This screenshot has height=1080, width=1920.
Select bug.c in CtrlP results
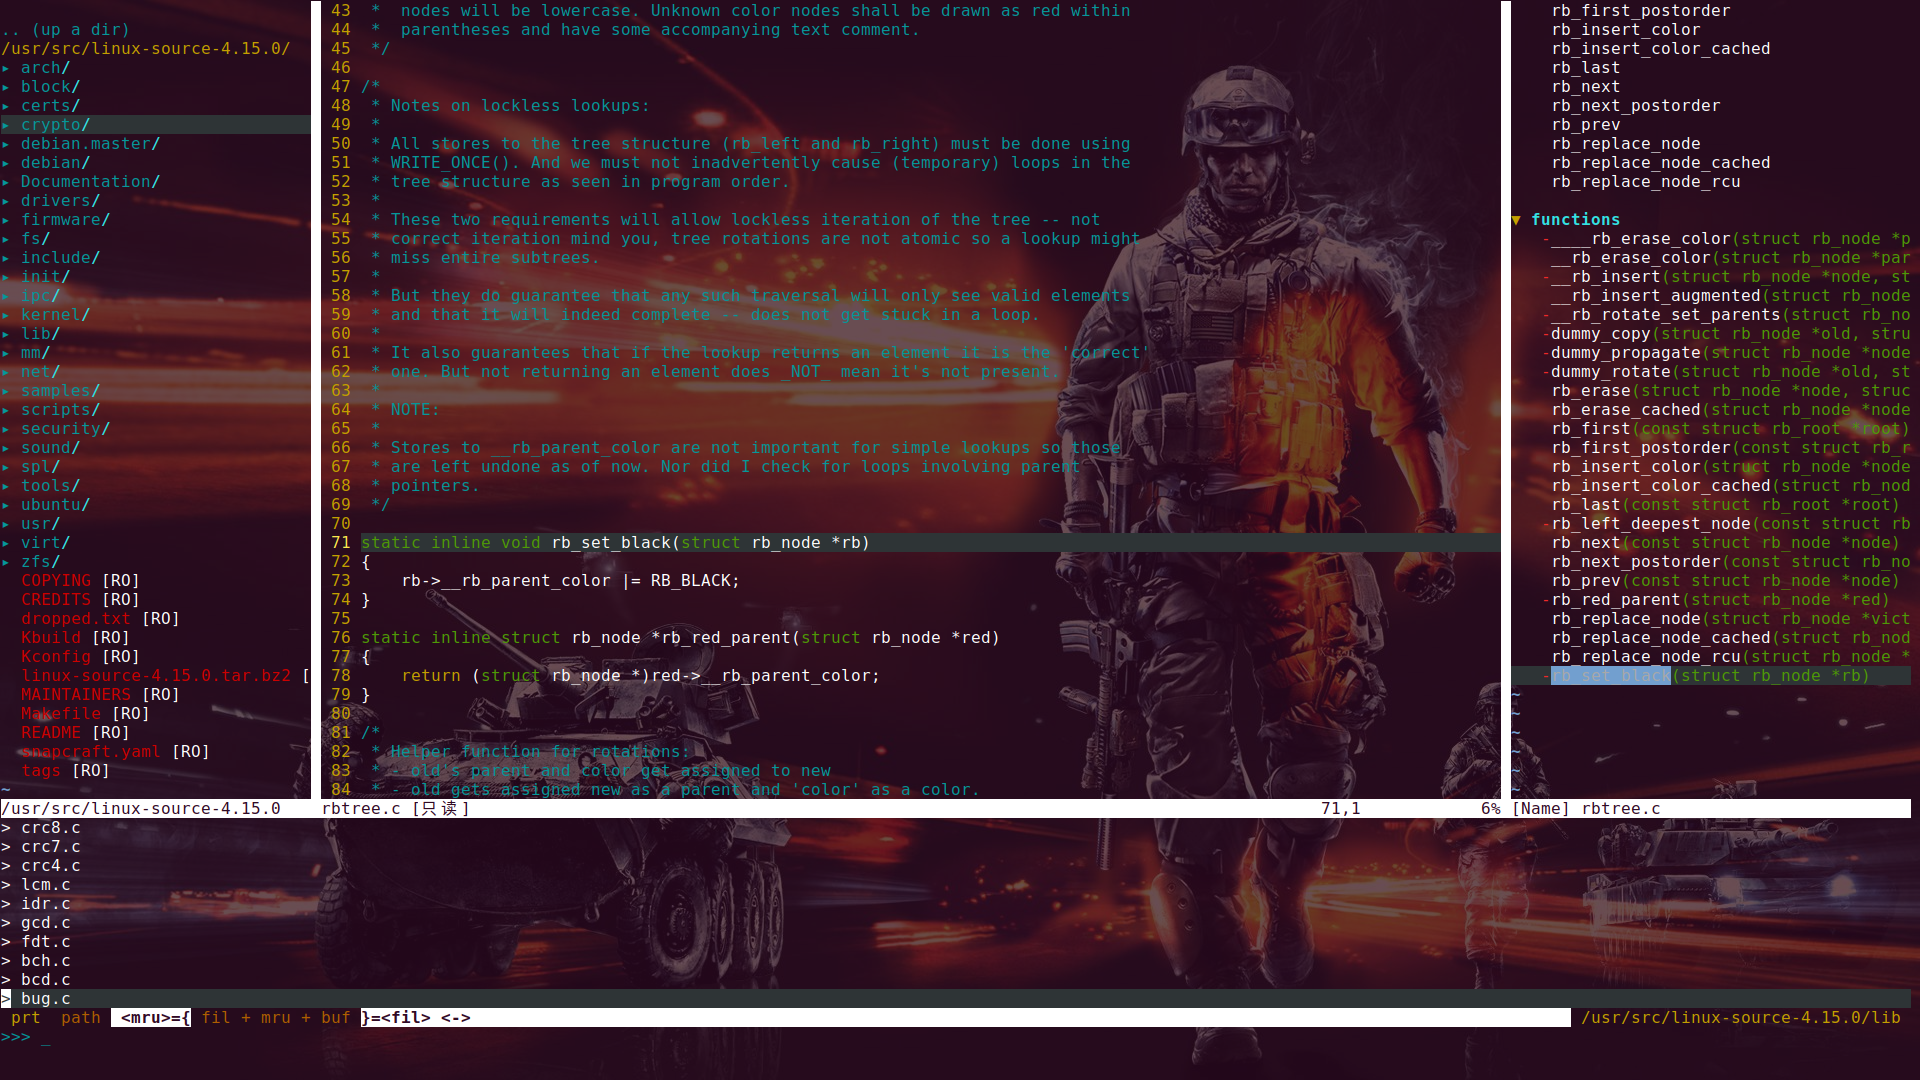point(46,999)
